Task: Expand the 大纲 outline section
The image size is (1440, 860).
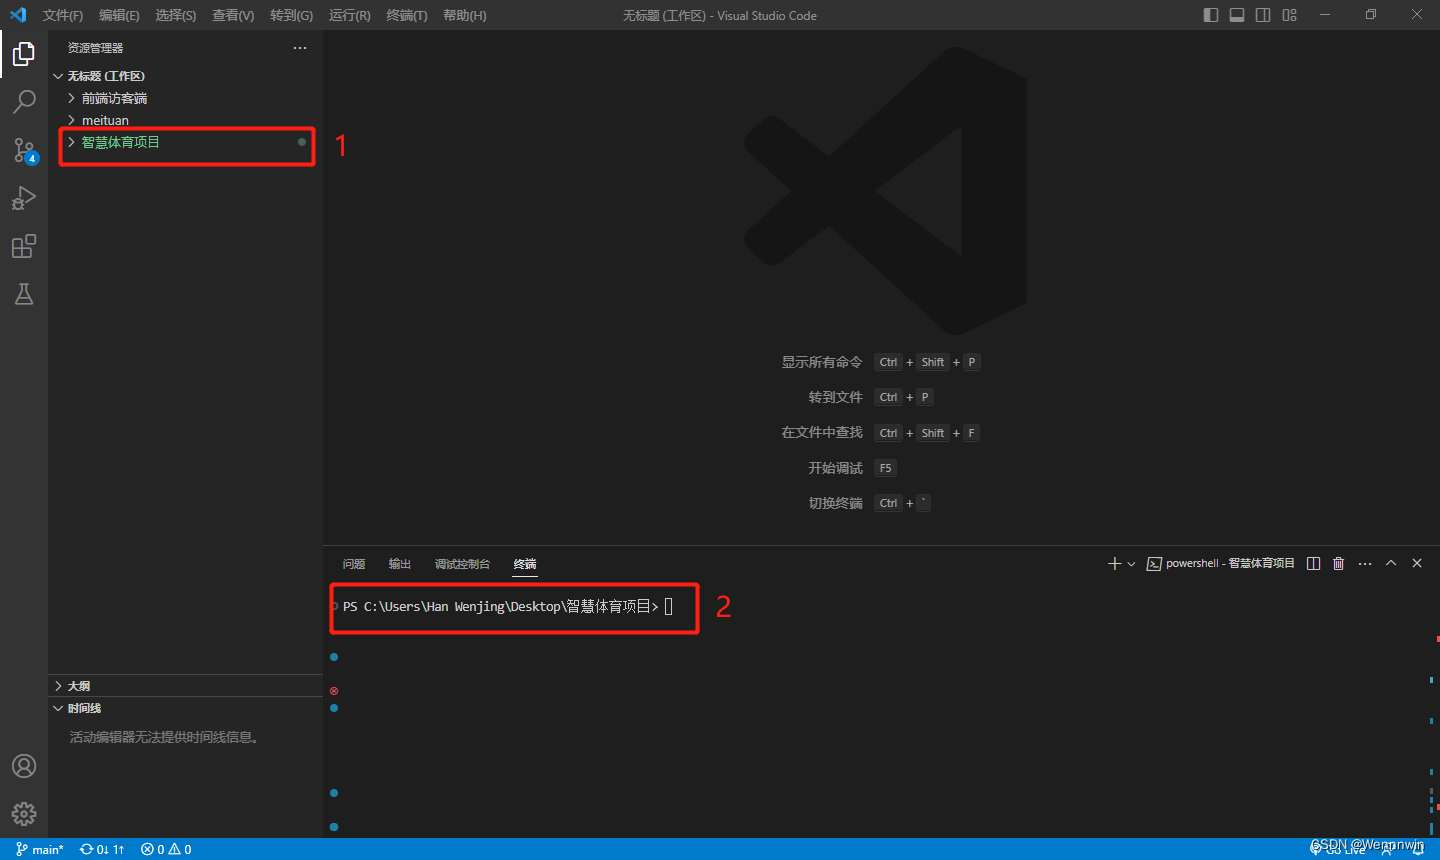Action: coord(185,686)
